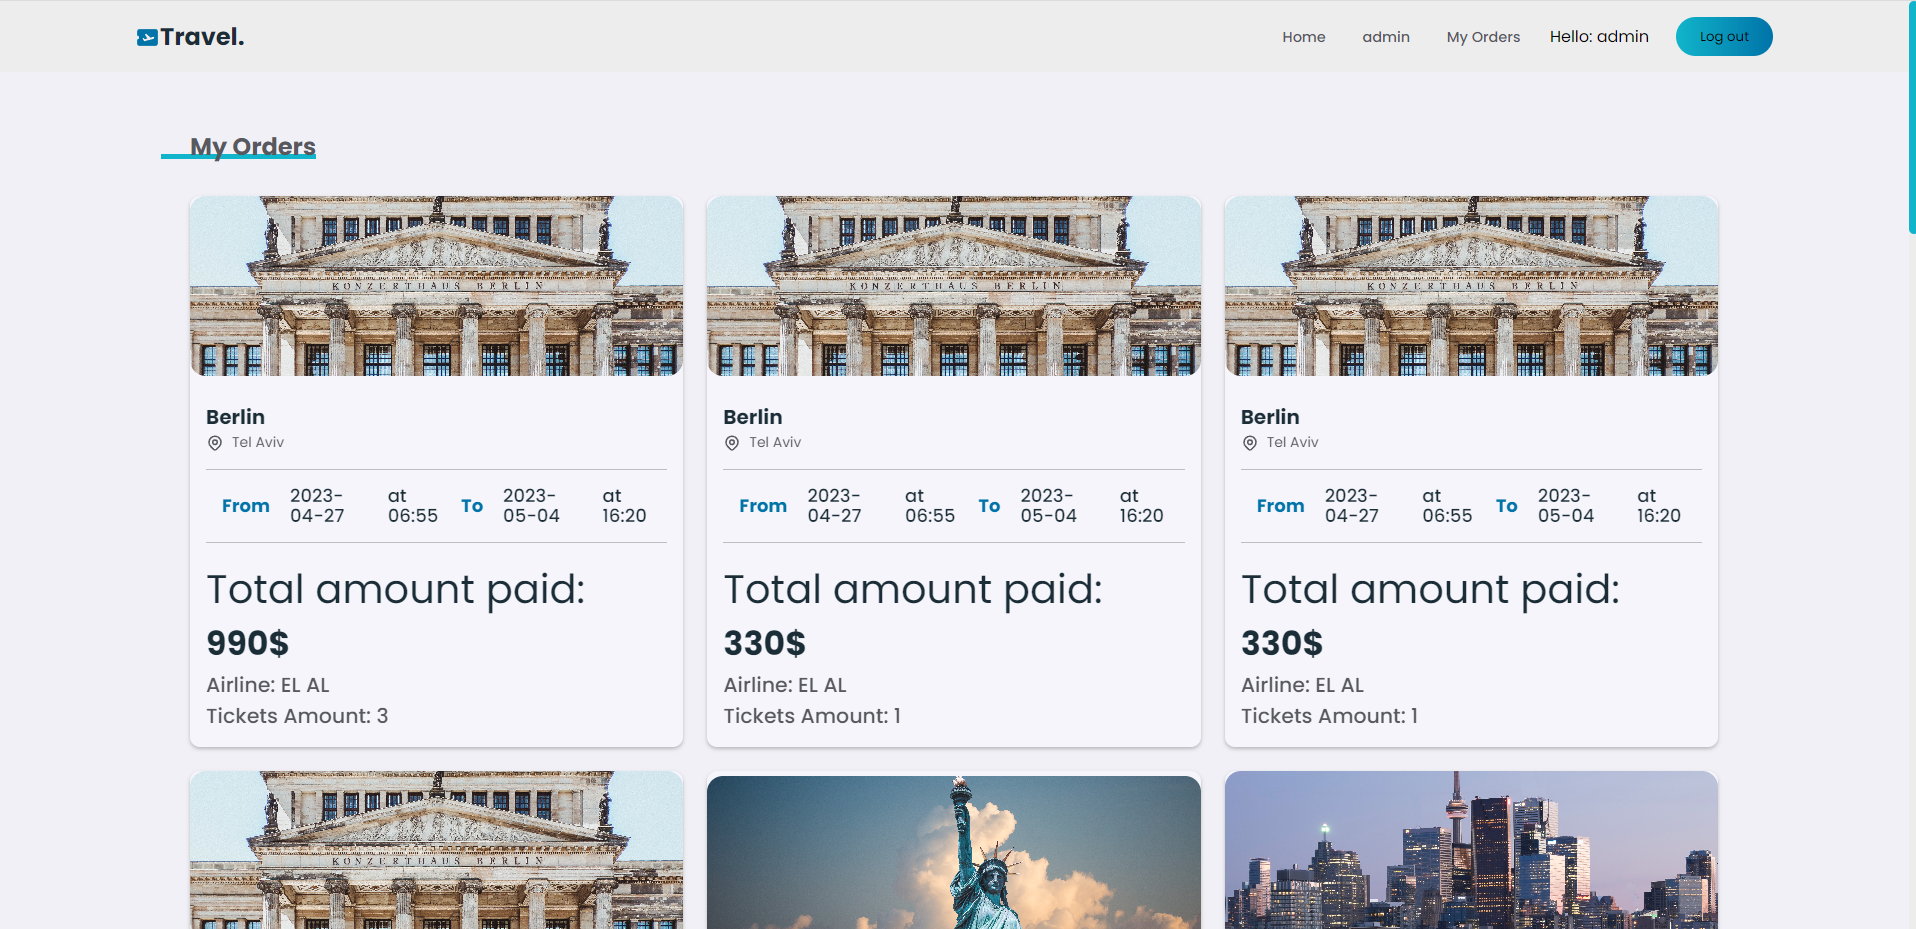This screenshot has width=1916, height=929.
Task: Click the Travel paper-plane logo icon
Action: click(x=147, y=36)
